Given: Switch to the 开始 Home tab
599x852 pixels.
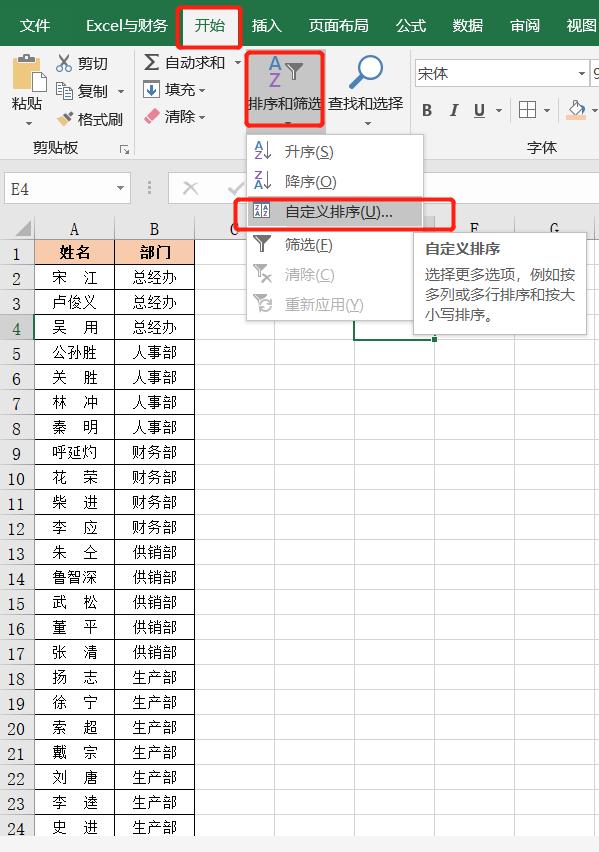Looking at the screenshot, I should coord(209,26).
